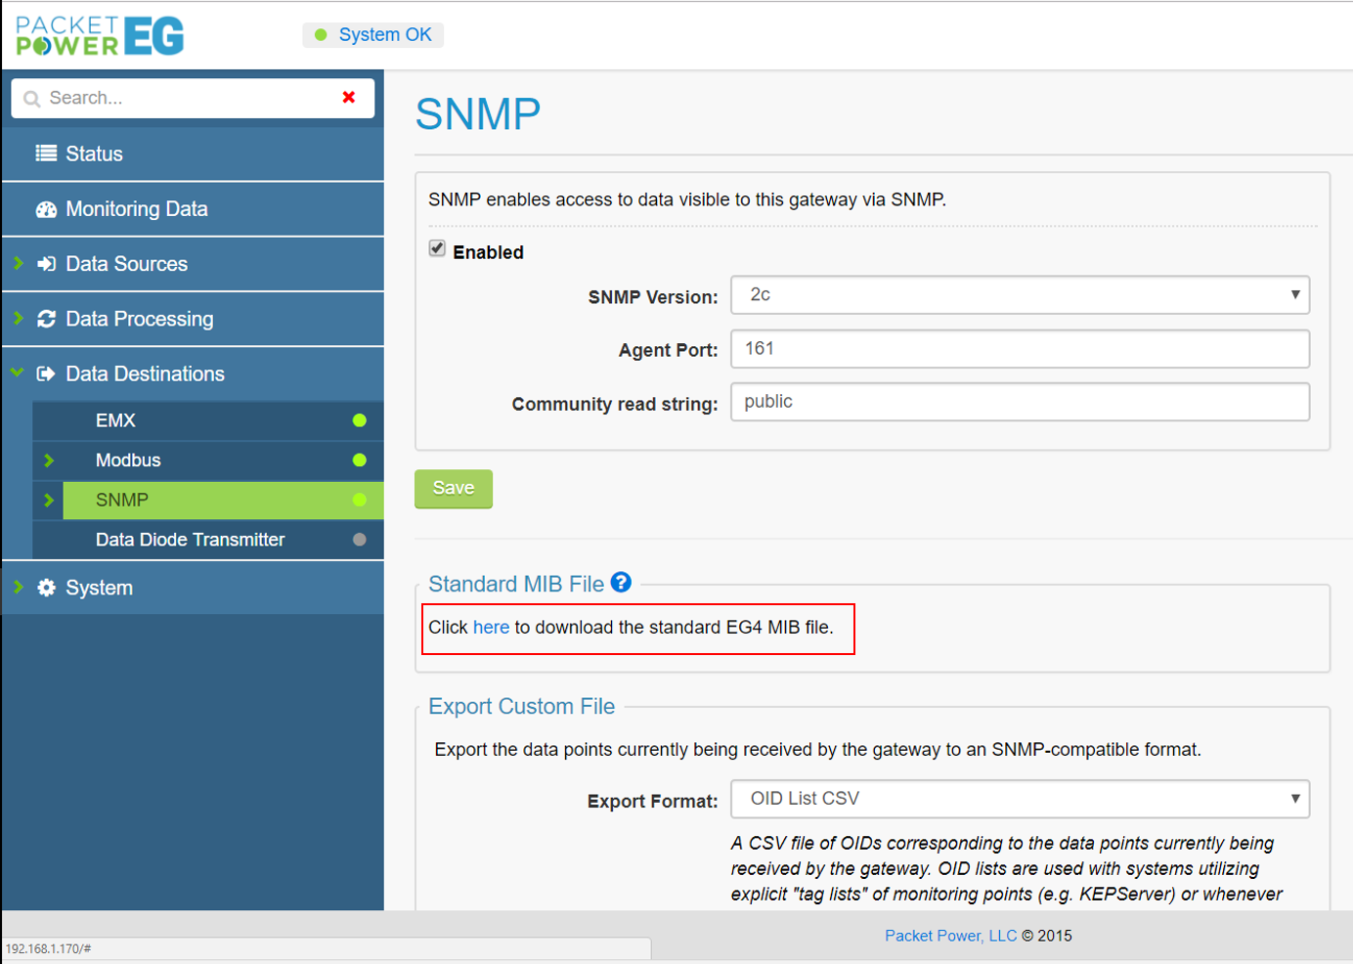Clear search with the red X icon

pyautogui.click(x=349, y=97)
